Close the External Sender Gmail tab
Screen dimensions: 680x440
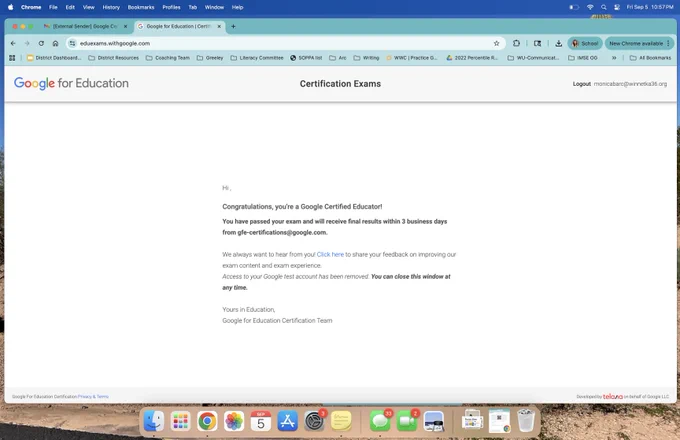(x=125, y=26)
